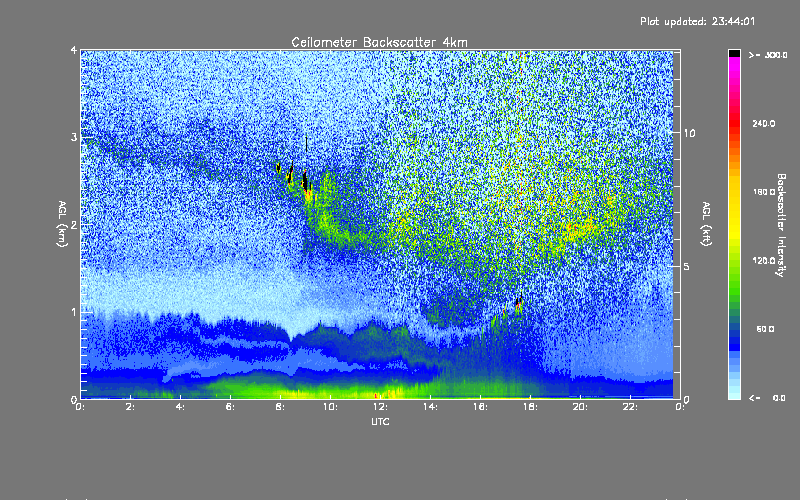
Task: Click the ">= 300.0" colorbar maximum label
Action: [x=768, y=55]
